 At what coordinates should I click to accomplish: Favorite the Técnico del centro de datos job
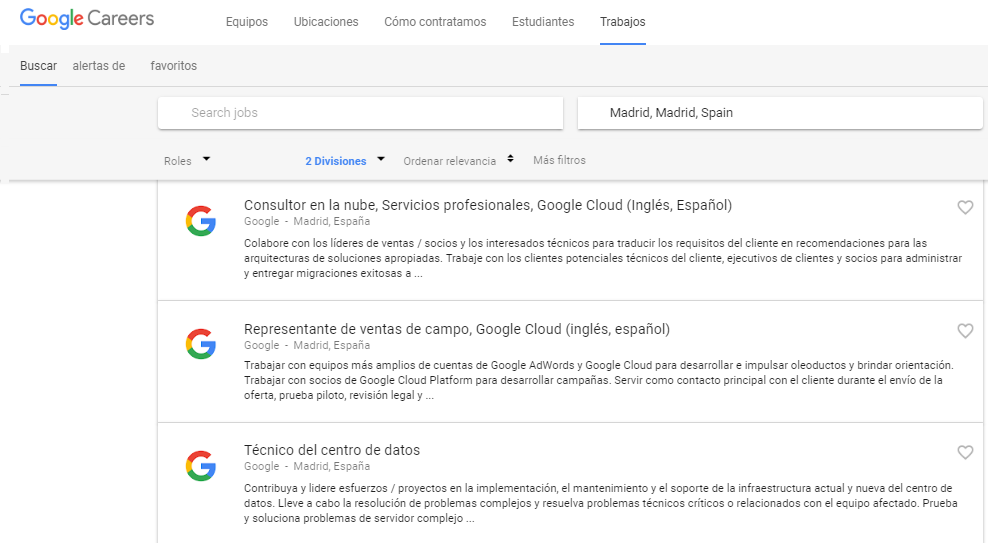click(965, 452)
